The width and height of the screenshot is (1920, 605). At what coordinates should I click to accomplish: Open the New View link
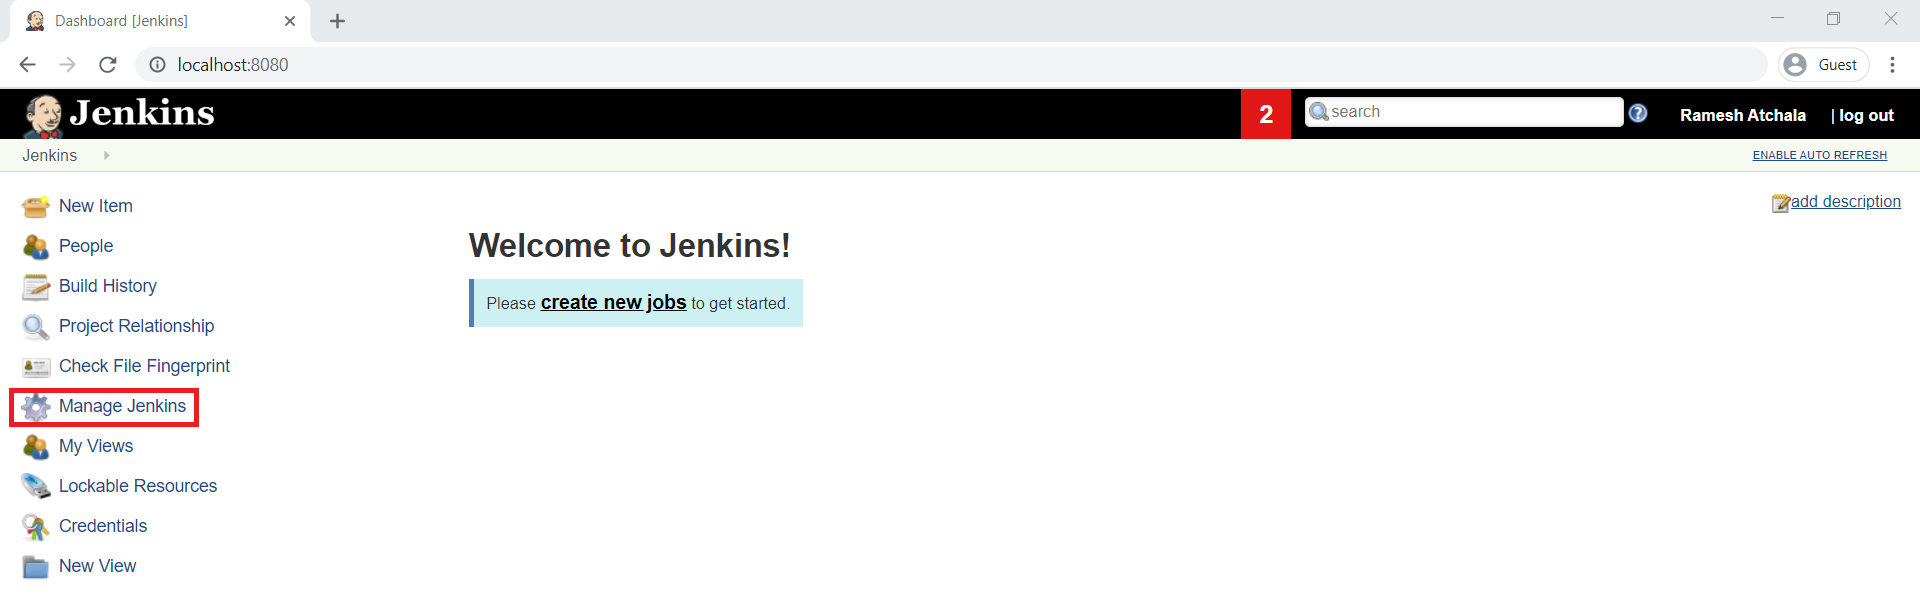[97, 566]
